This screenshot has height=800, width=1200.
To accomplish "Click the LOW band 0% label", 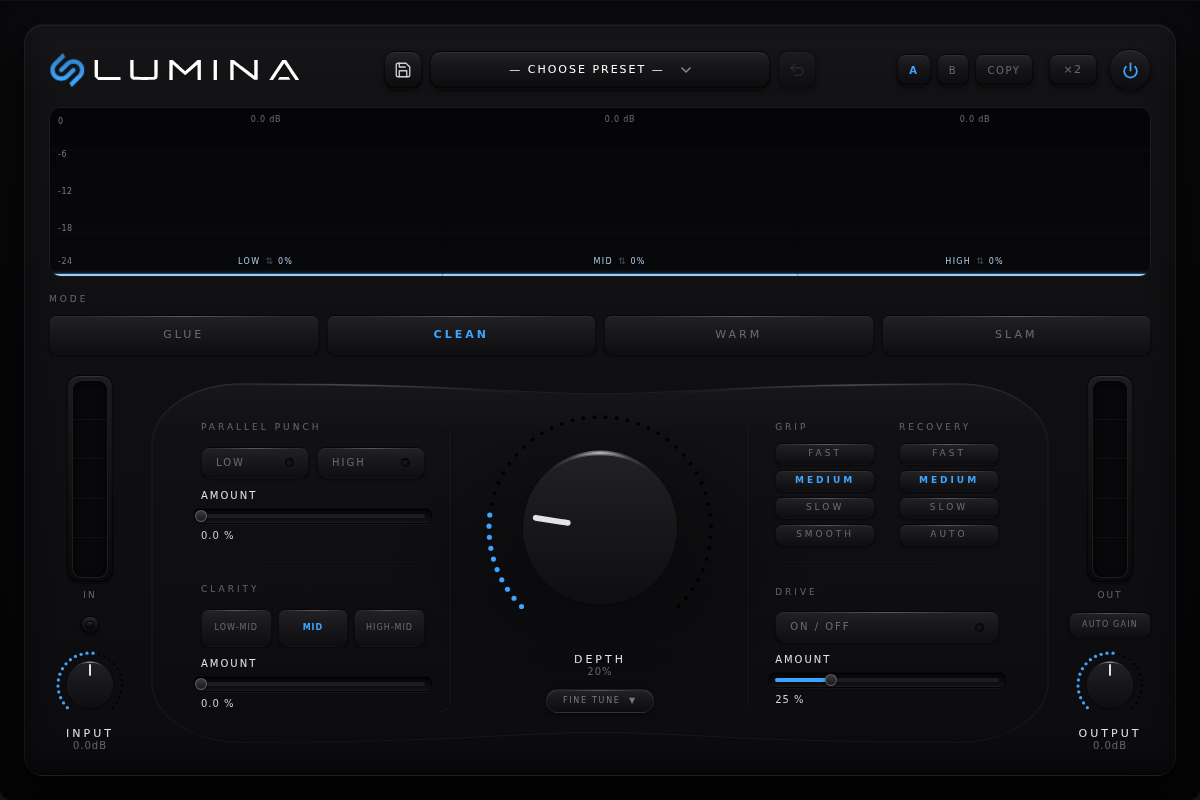I will pos(285,261).
